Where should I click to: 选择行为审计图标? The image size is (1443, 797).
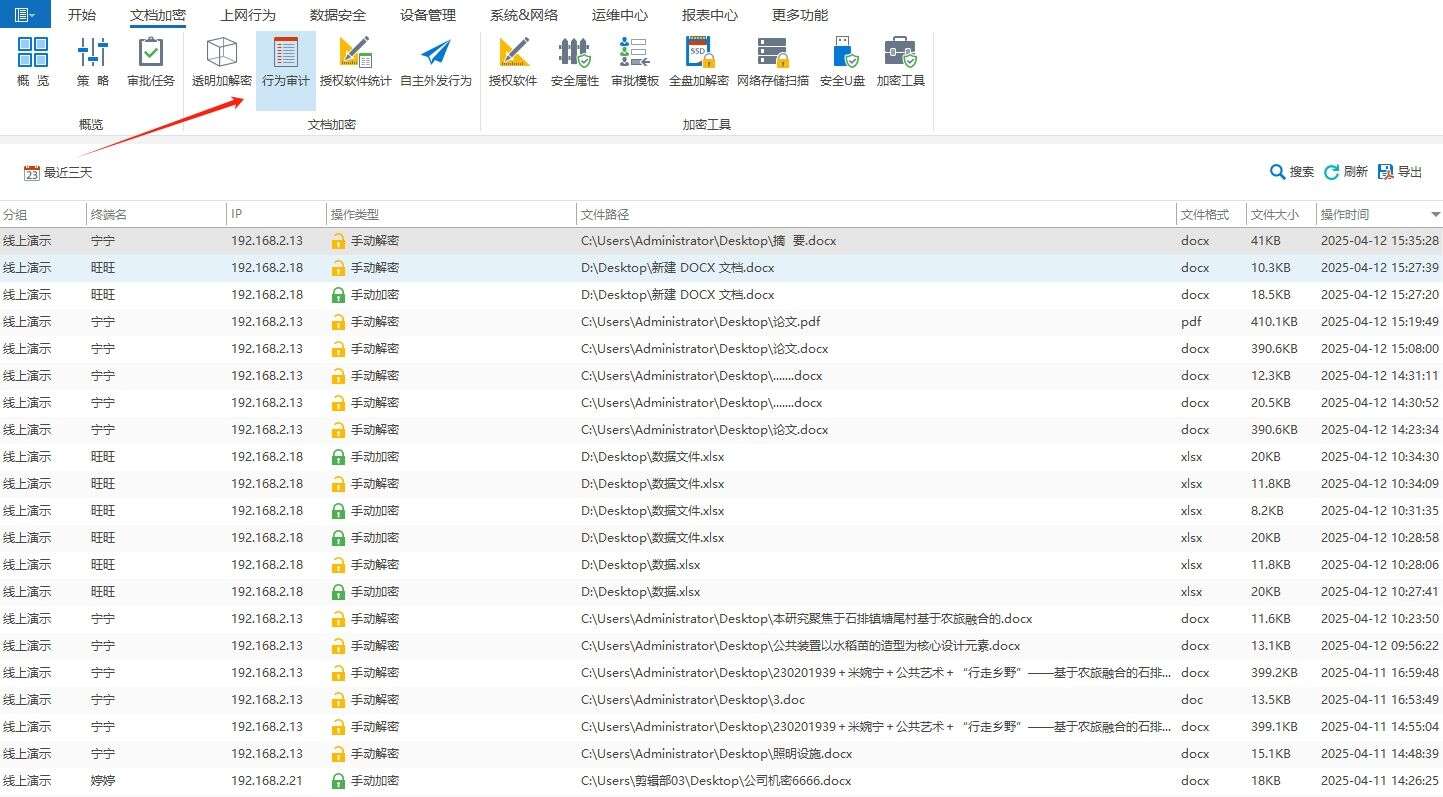click(285, 62)
